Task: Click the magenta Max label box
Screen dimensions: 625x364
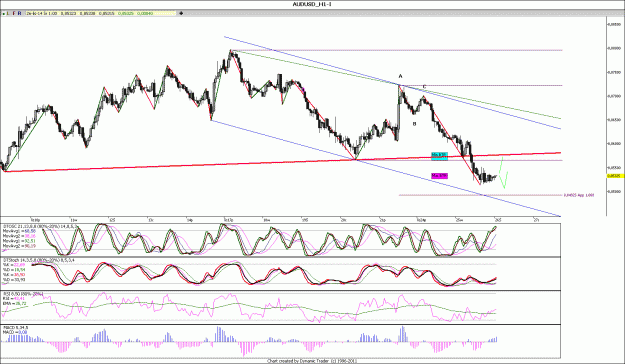Action: (440, 175)
